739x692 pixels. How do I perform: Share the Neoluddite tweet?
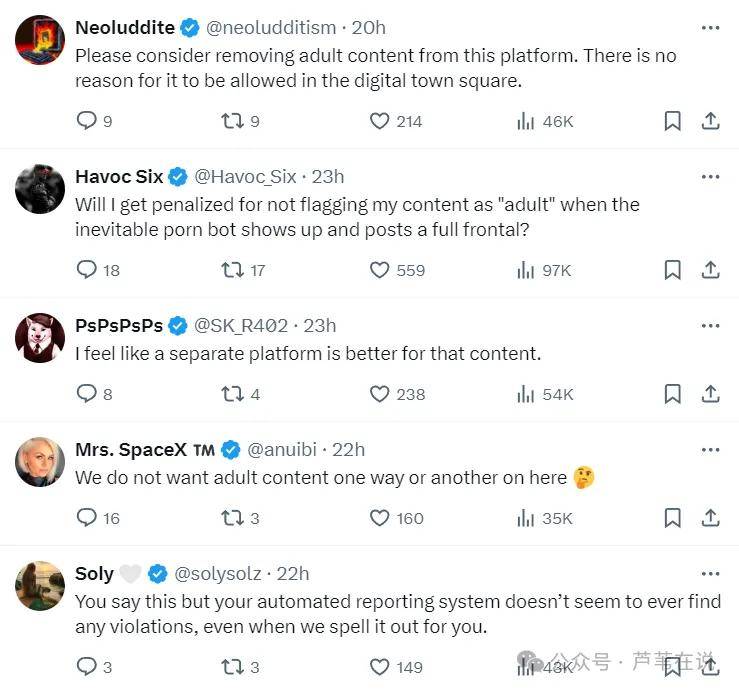(x=710, y=121)
